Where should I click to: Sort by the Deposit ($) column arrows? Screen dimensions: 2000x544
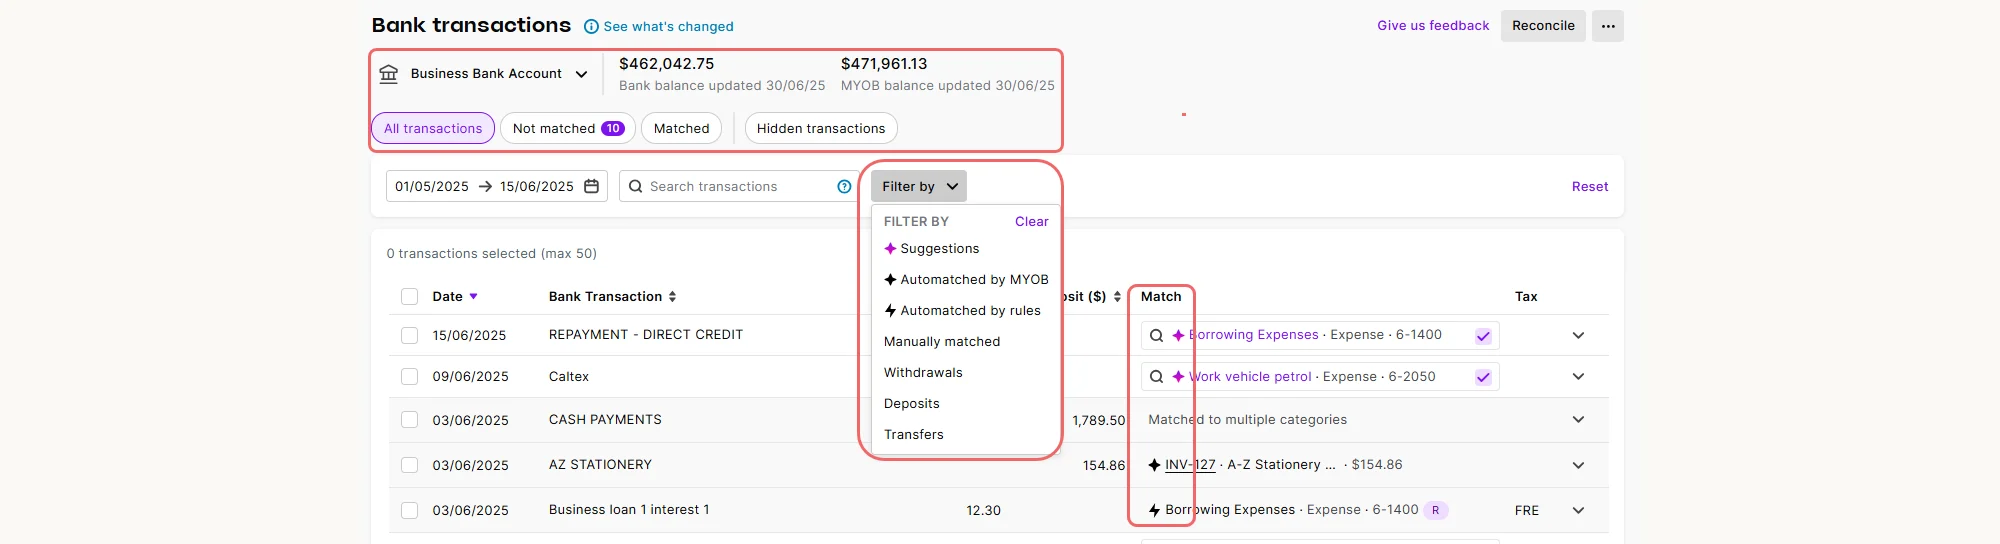(x=1117, y=297)
